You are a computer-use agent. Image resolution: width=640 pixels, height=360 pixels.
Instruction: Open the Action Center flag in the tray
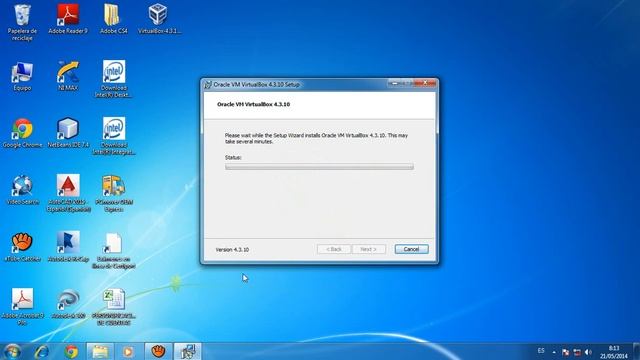566,352
